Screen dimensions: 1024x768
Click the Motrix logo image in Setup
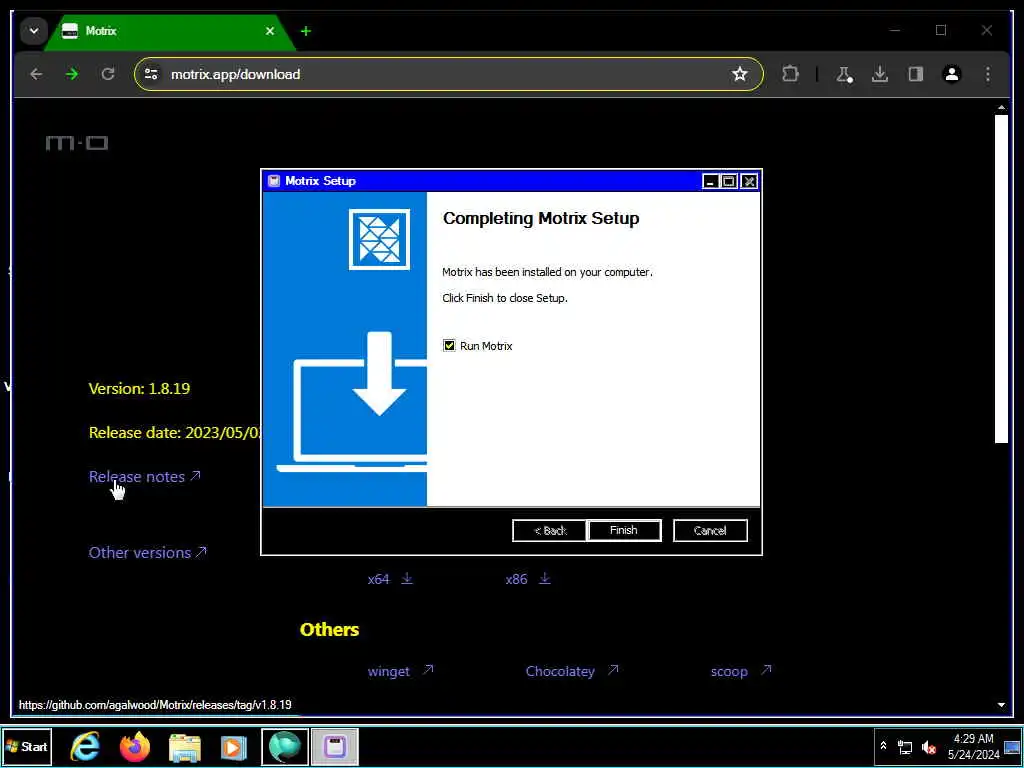[379, 239]
